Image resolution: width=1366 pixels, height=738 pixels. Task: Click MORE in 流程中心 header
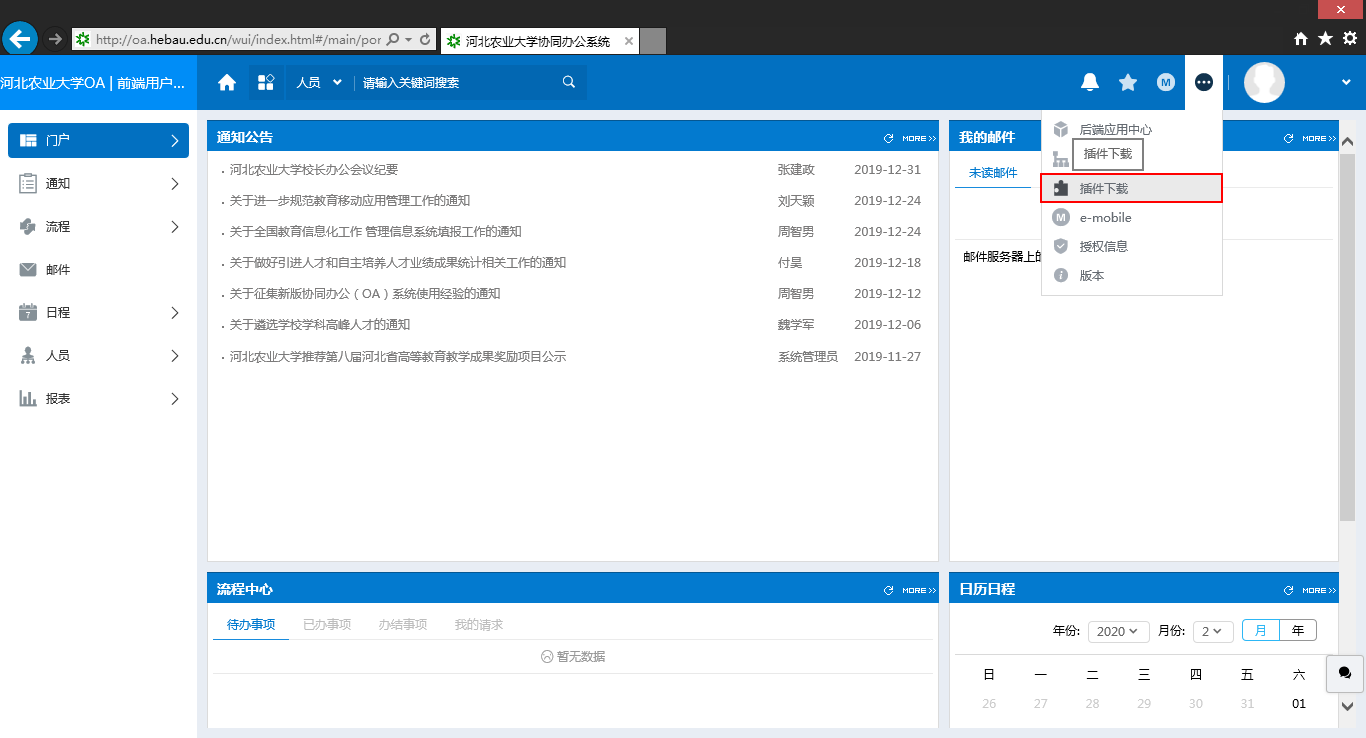point(918,590)
